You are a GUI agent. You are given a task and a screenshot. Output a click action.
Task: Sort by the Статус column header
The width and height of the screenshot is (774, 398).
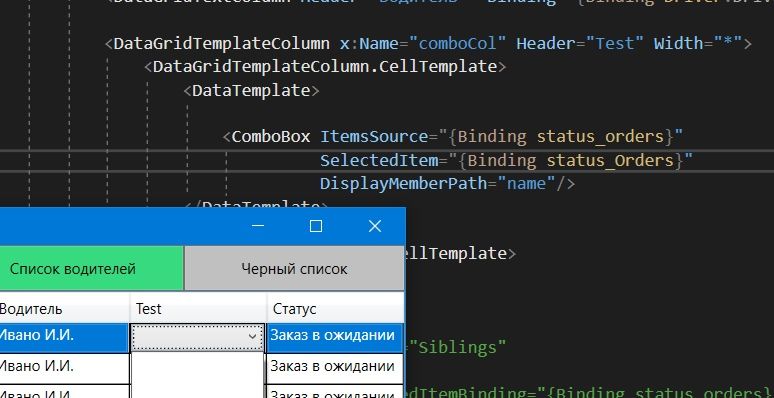point(335,309)
